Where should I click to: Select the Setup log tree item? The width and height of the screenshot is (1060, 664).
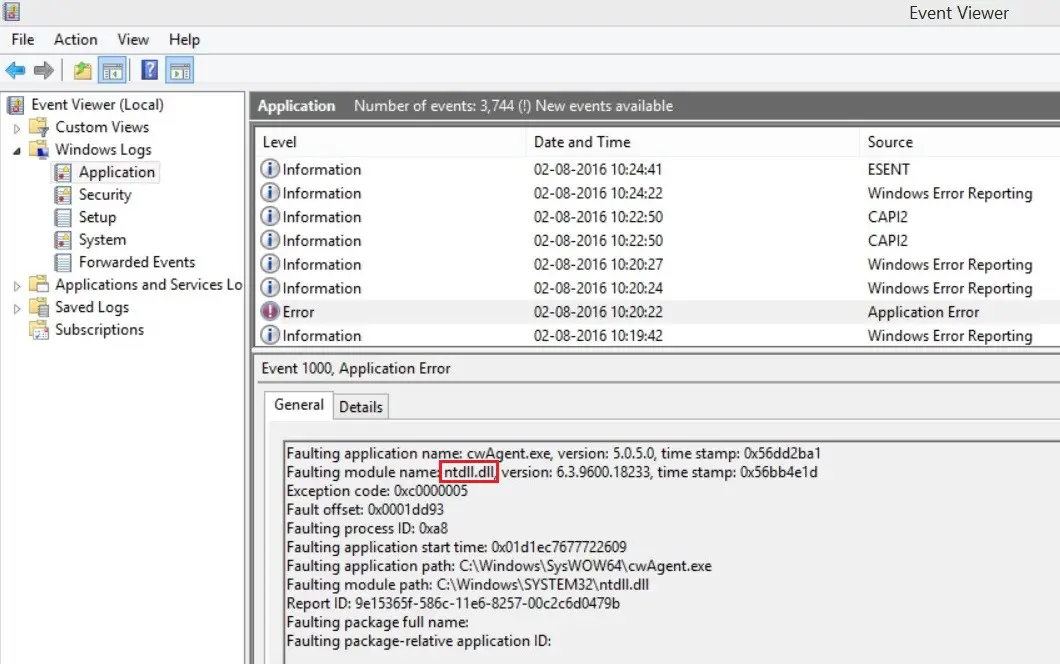[x=97, y=217]
